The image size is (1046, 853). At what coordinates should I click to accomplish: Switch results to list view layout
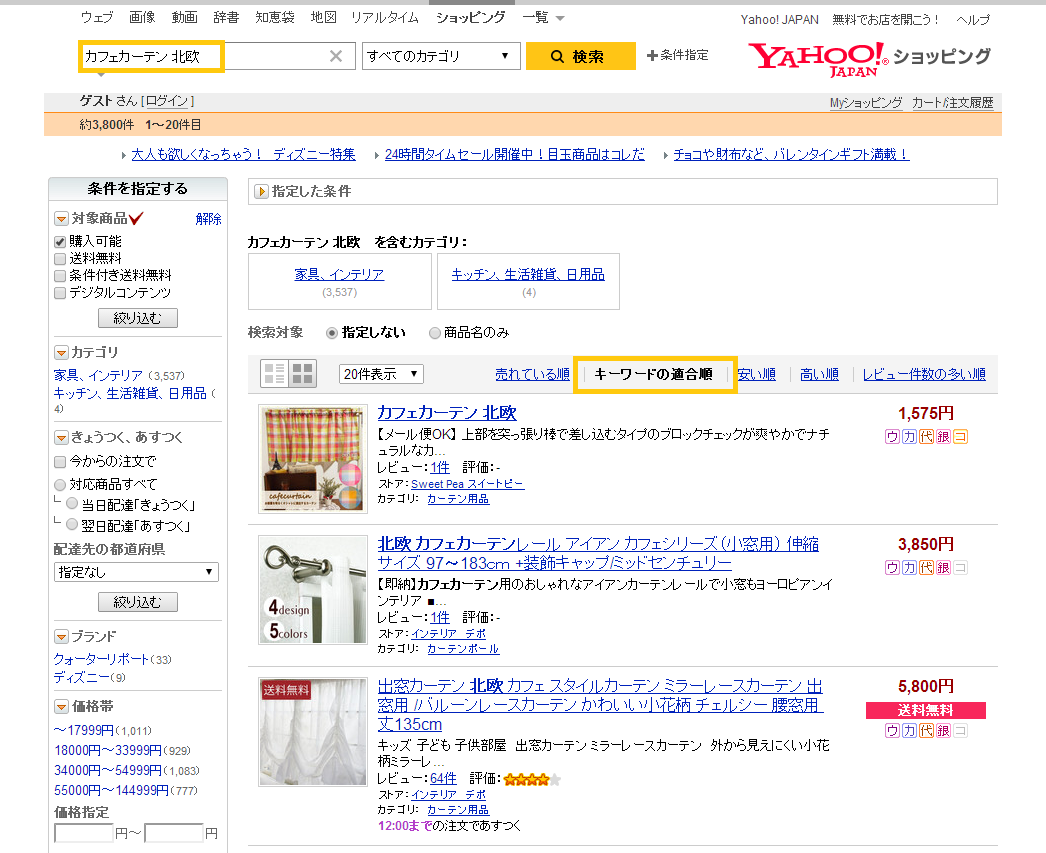tap(273, 372)
